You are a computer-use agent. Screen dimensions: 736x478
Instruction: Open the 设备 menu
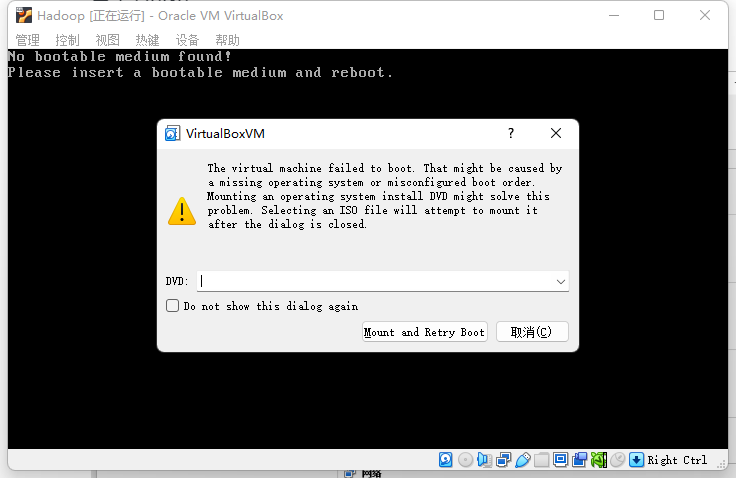(188, 40)
